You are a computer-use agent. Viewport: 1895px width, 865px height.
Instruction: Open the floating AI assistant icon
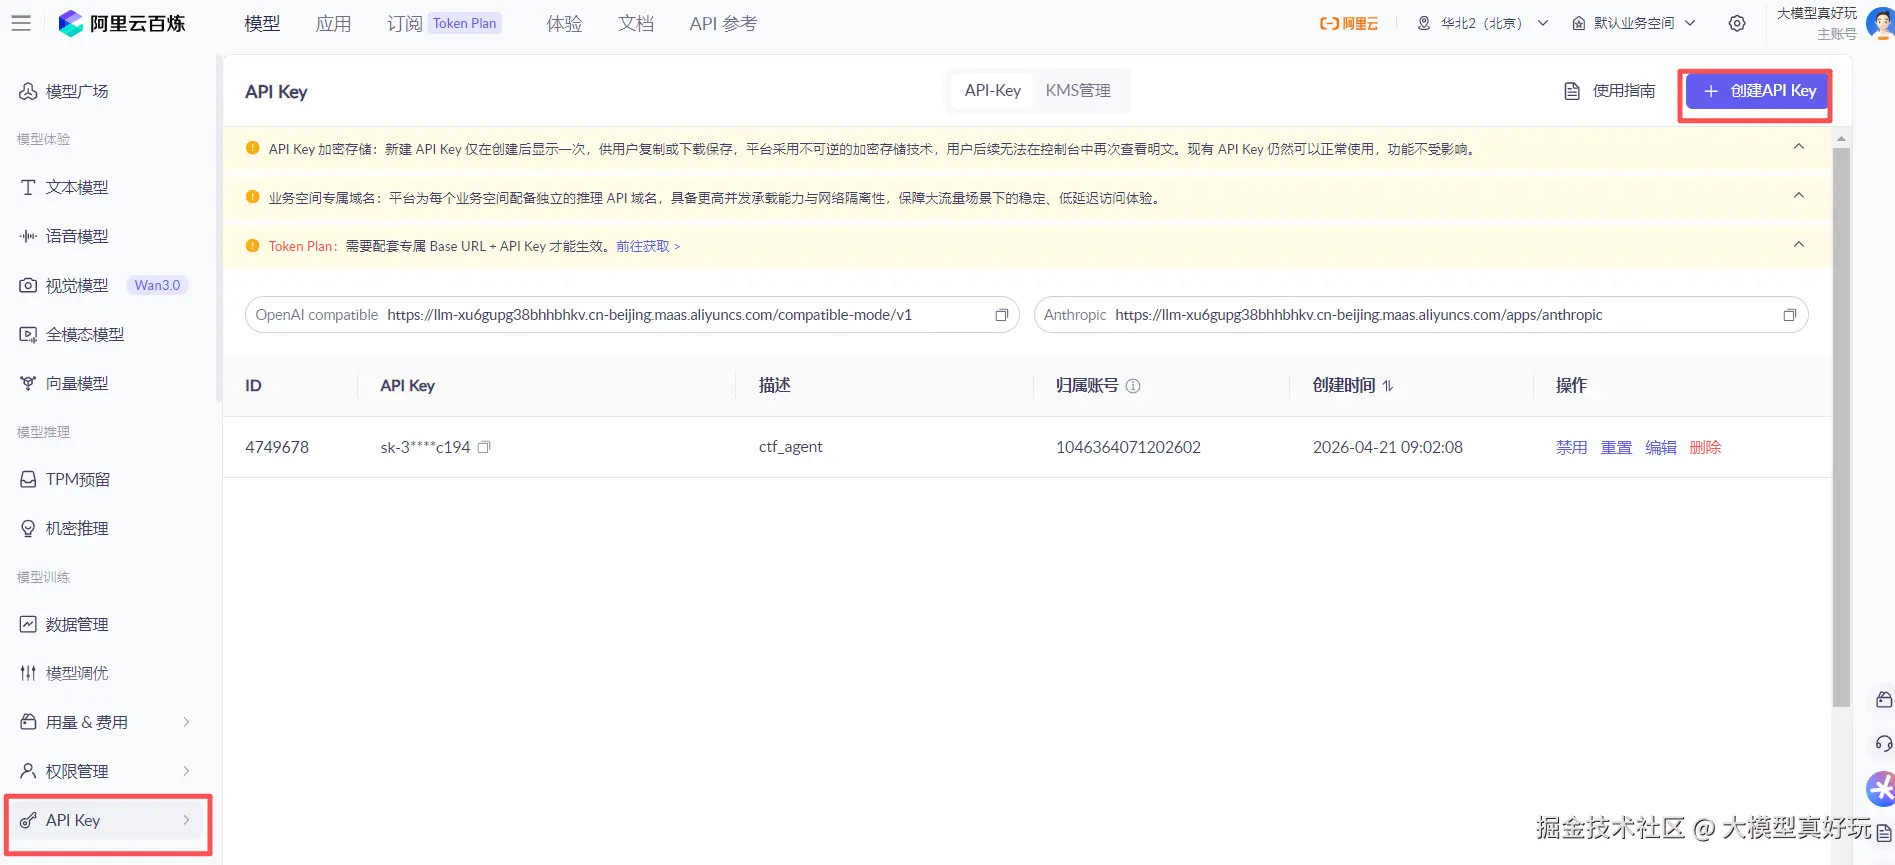(1881, 788)
